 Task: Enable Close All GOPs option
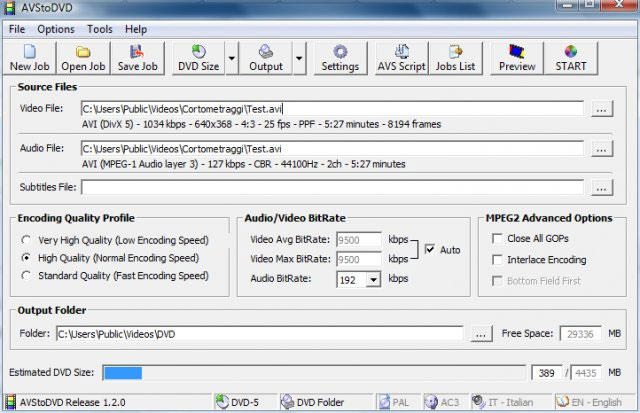coord(497,238)
